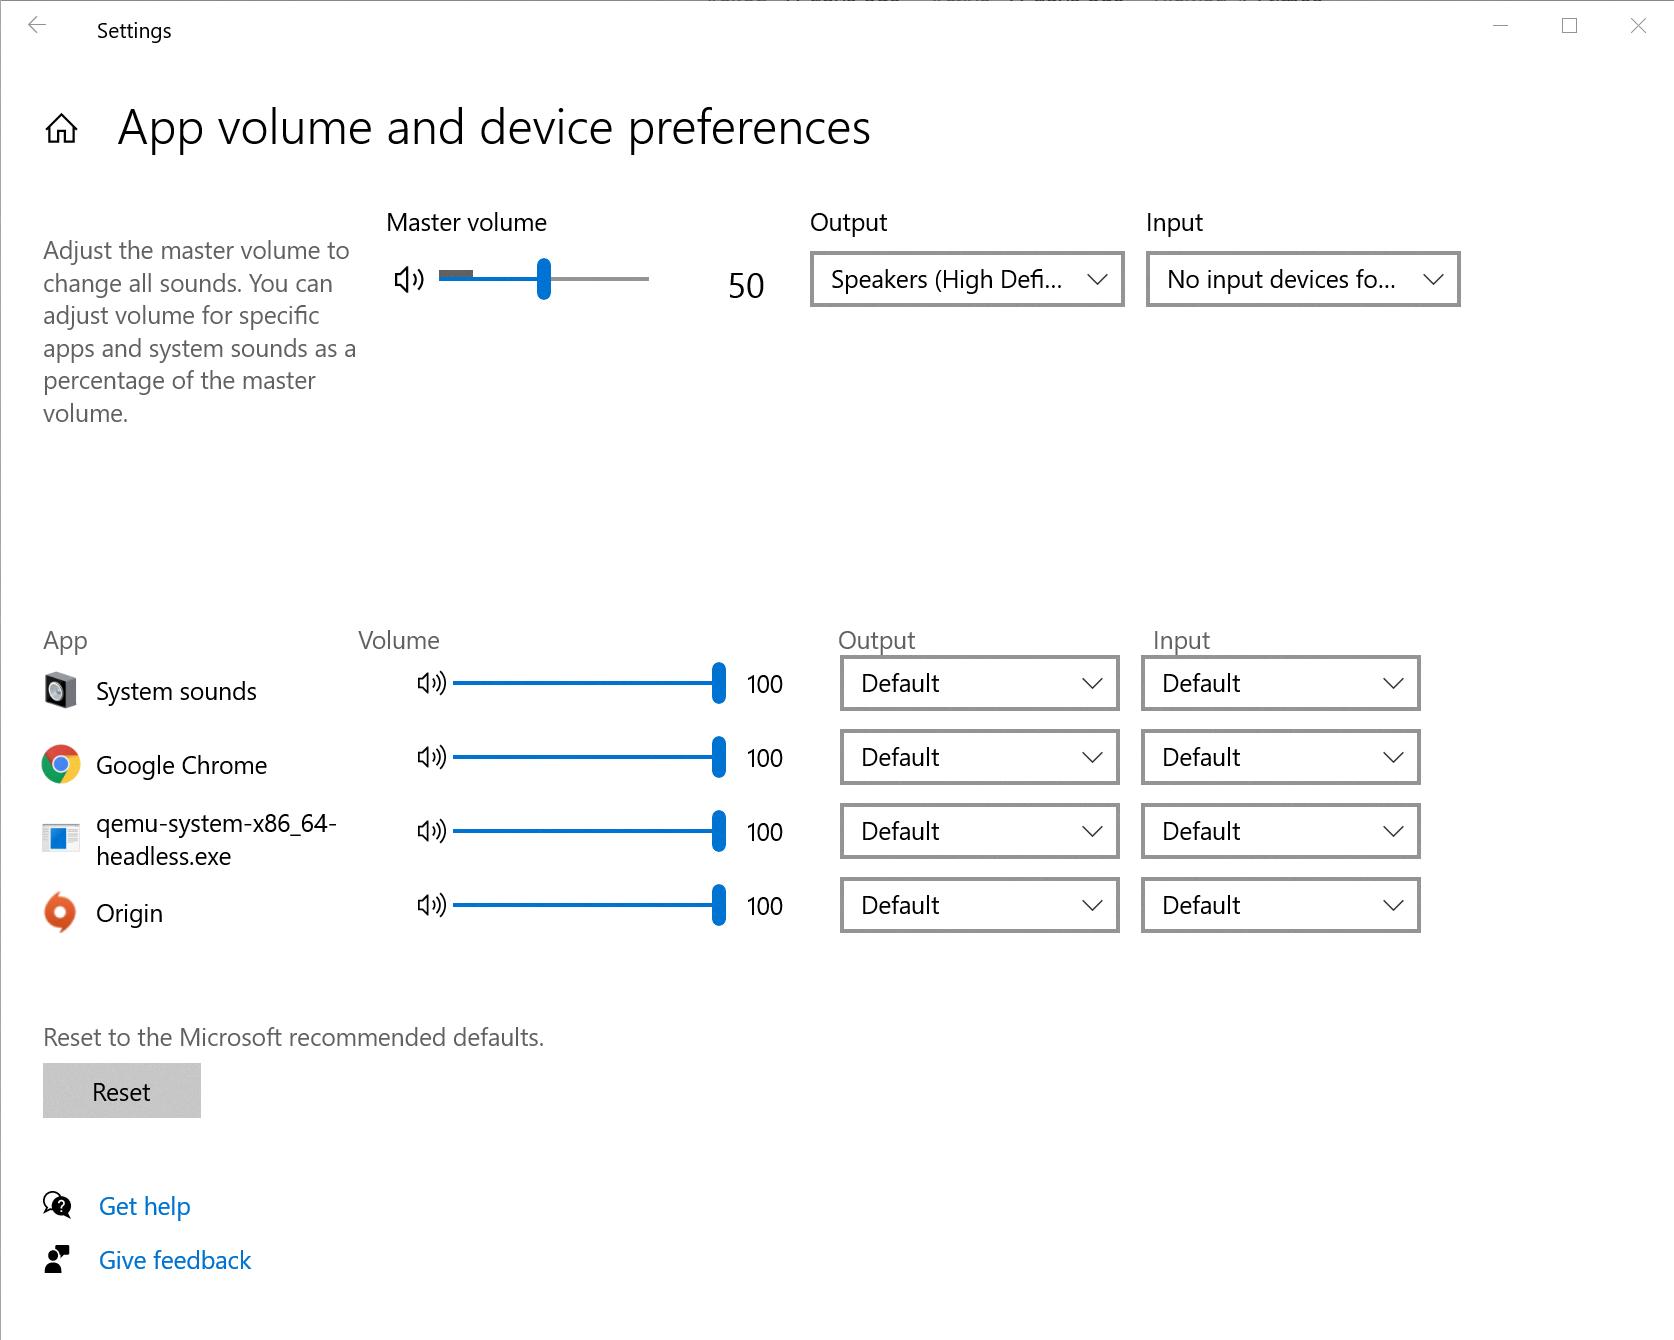Open the Output device dropdown showing Speakers

point(966,280)
